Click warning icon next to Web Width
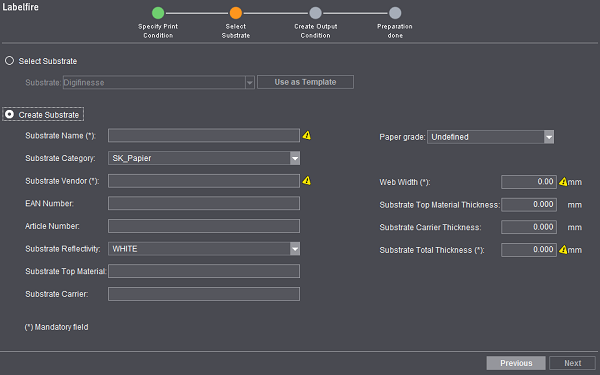Screen dimensions: 600x375 coord(563,182)
